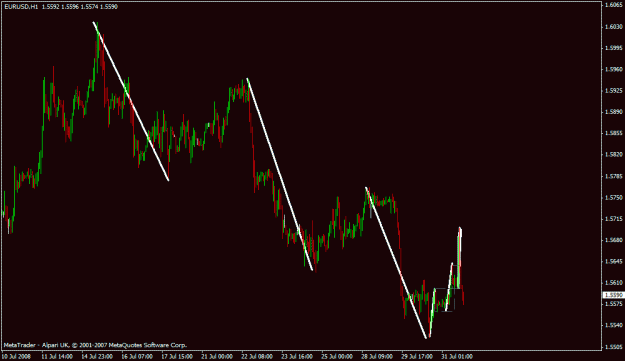Click the 22 Jul 08:00 time label
Viewport: 625px width, 361px height.
click(x=257, y=356)
